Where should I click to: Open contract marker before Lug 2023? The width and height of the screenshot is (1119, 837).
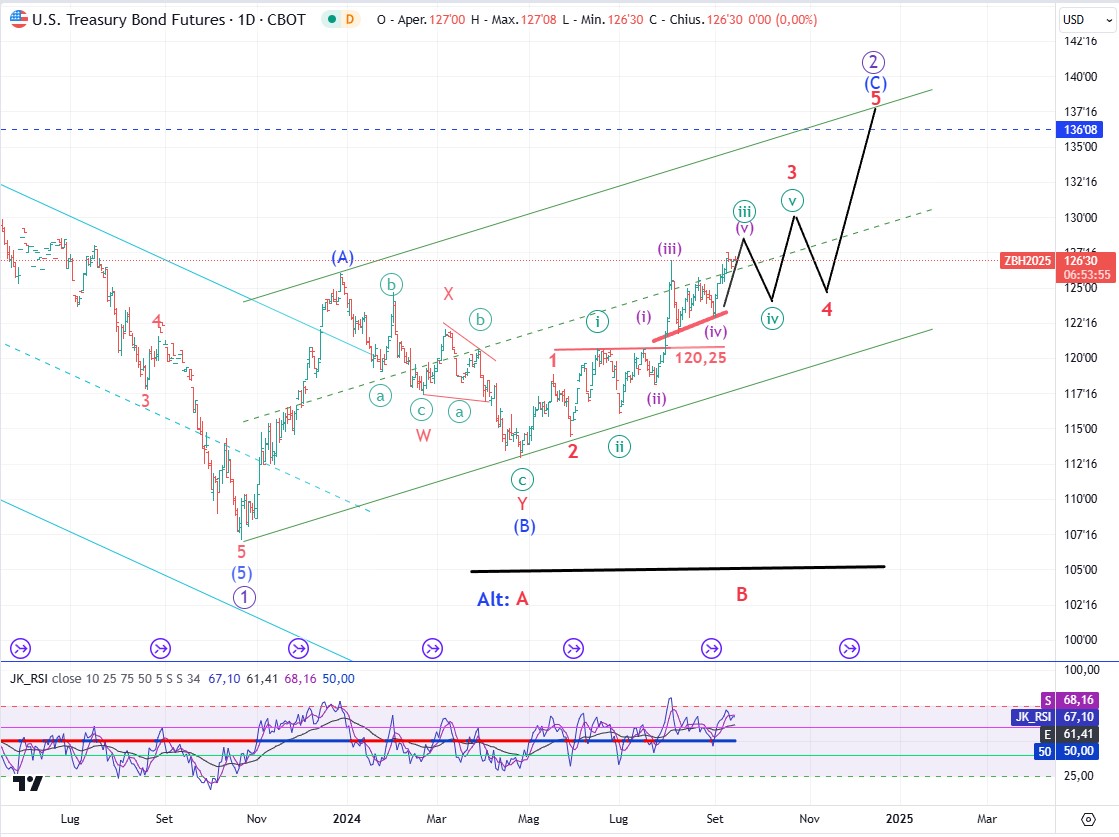[x=21, y=649]
